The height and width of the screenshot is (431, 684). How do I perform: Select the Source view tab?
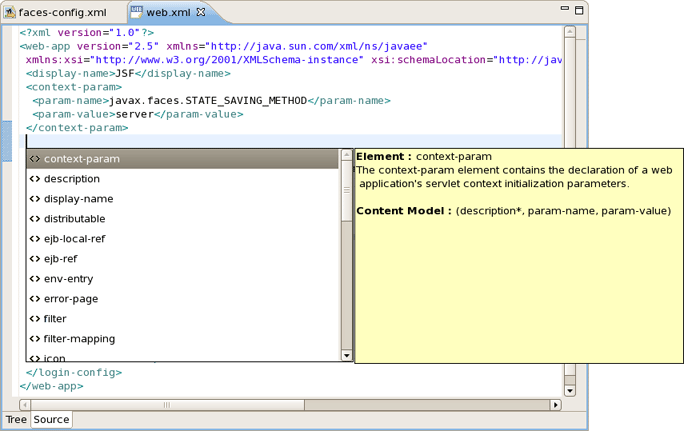[51, 420]
